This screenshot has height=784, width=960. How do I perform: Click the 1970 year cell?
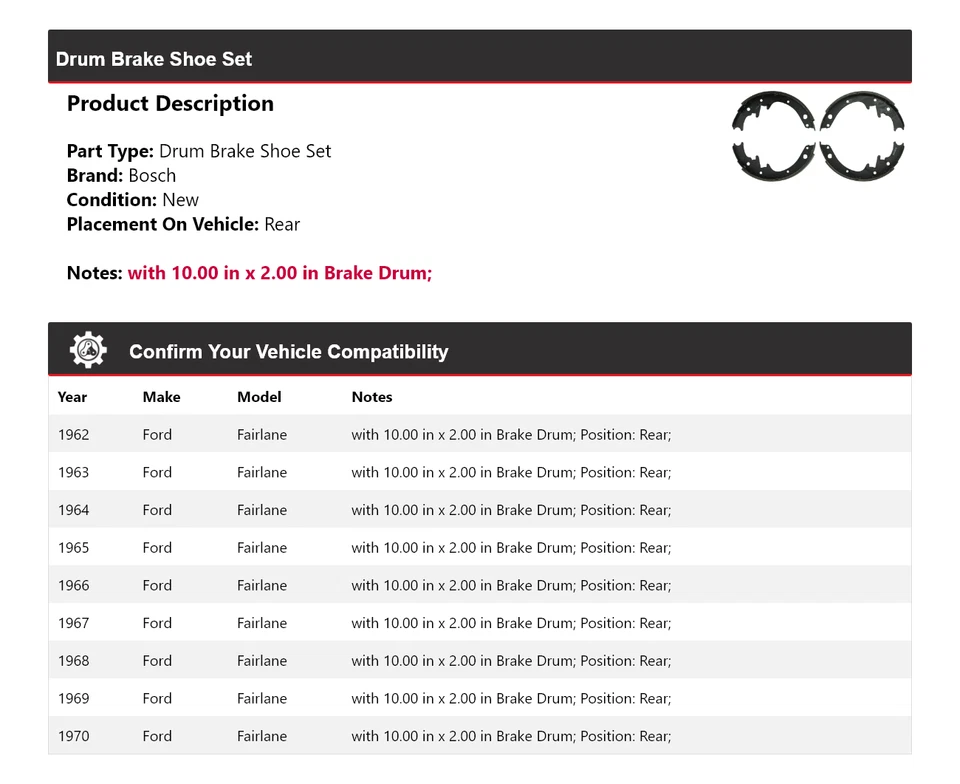click(73, 736)
